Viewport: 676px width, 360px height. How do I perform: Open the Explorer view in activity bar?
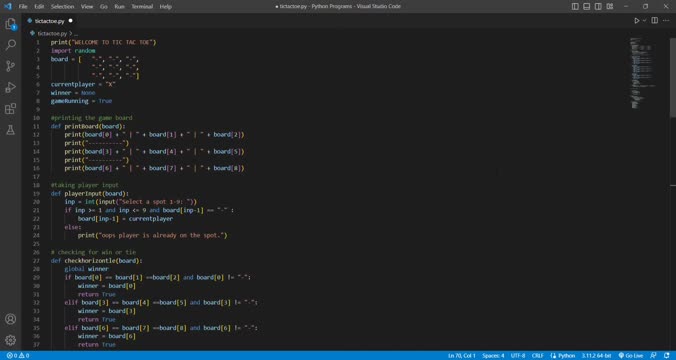(10, 24)
